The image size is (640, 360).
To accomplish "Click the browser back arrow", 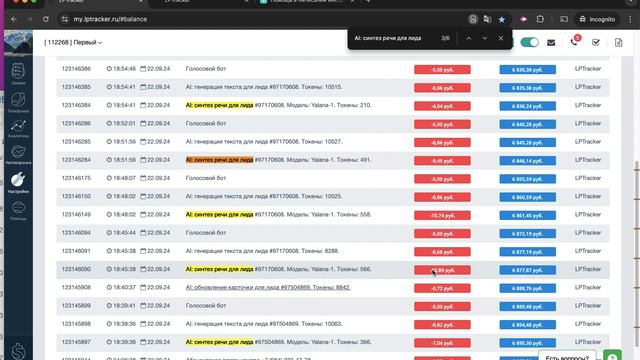I will pos(13,19).
